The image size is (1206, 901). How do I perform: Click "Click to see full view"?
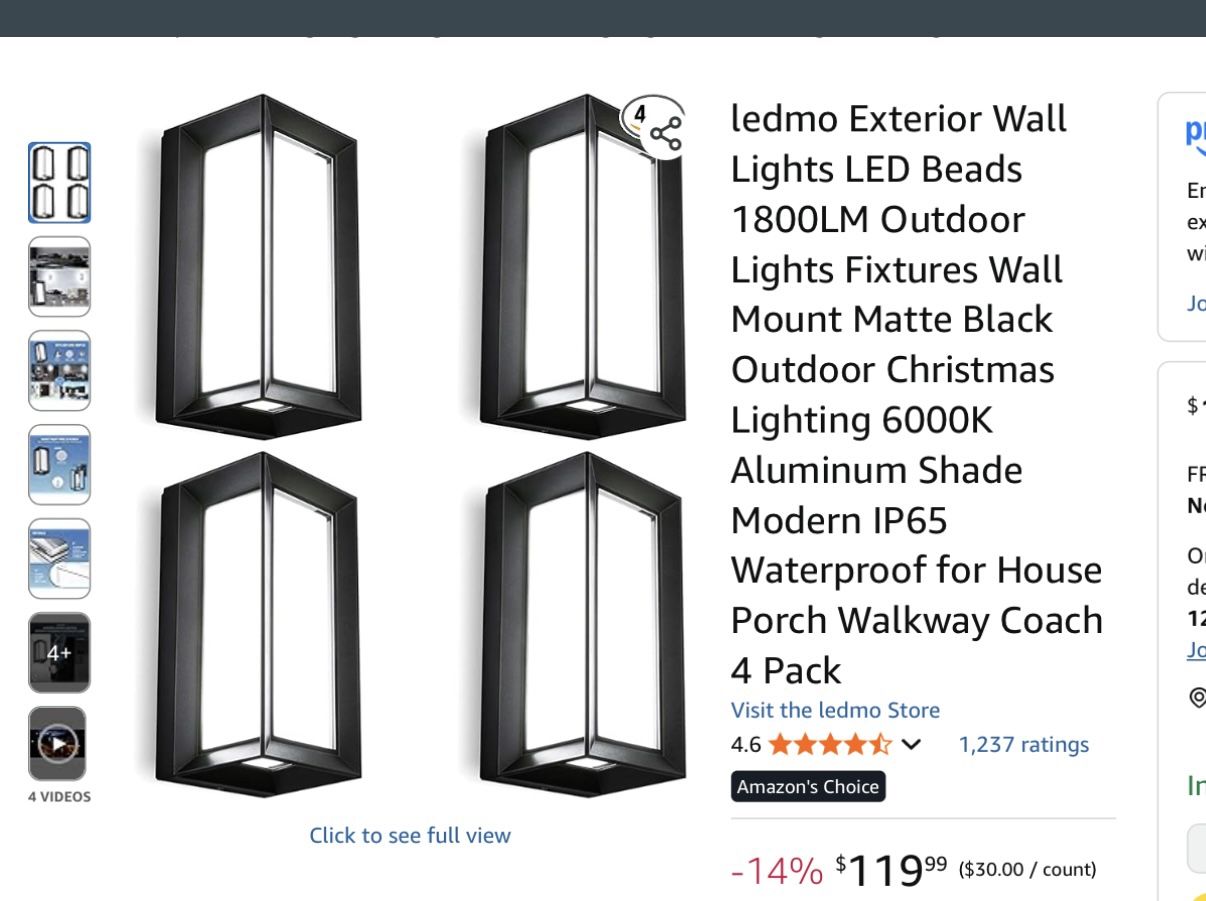point(409,835)
